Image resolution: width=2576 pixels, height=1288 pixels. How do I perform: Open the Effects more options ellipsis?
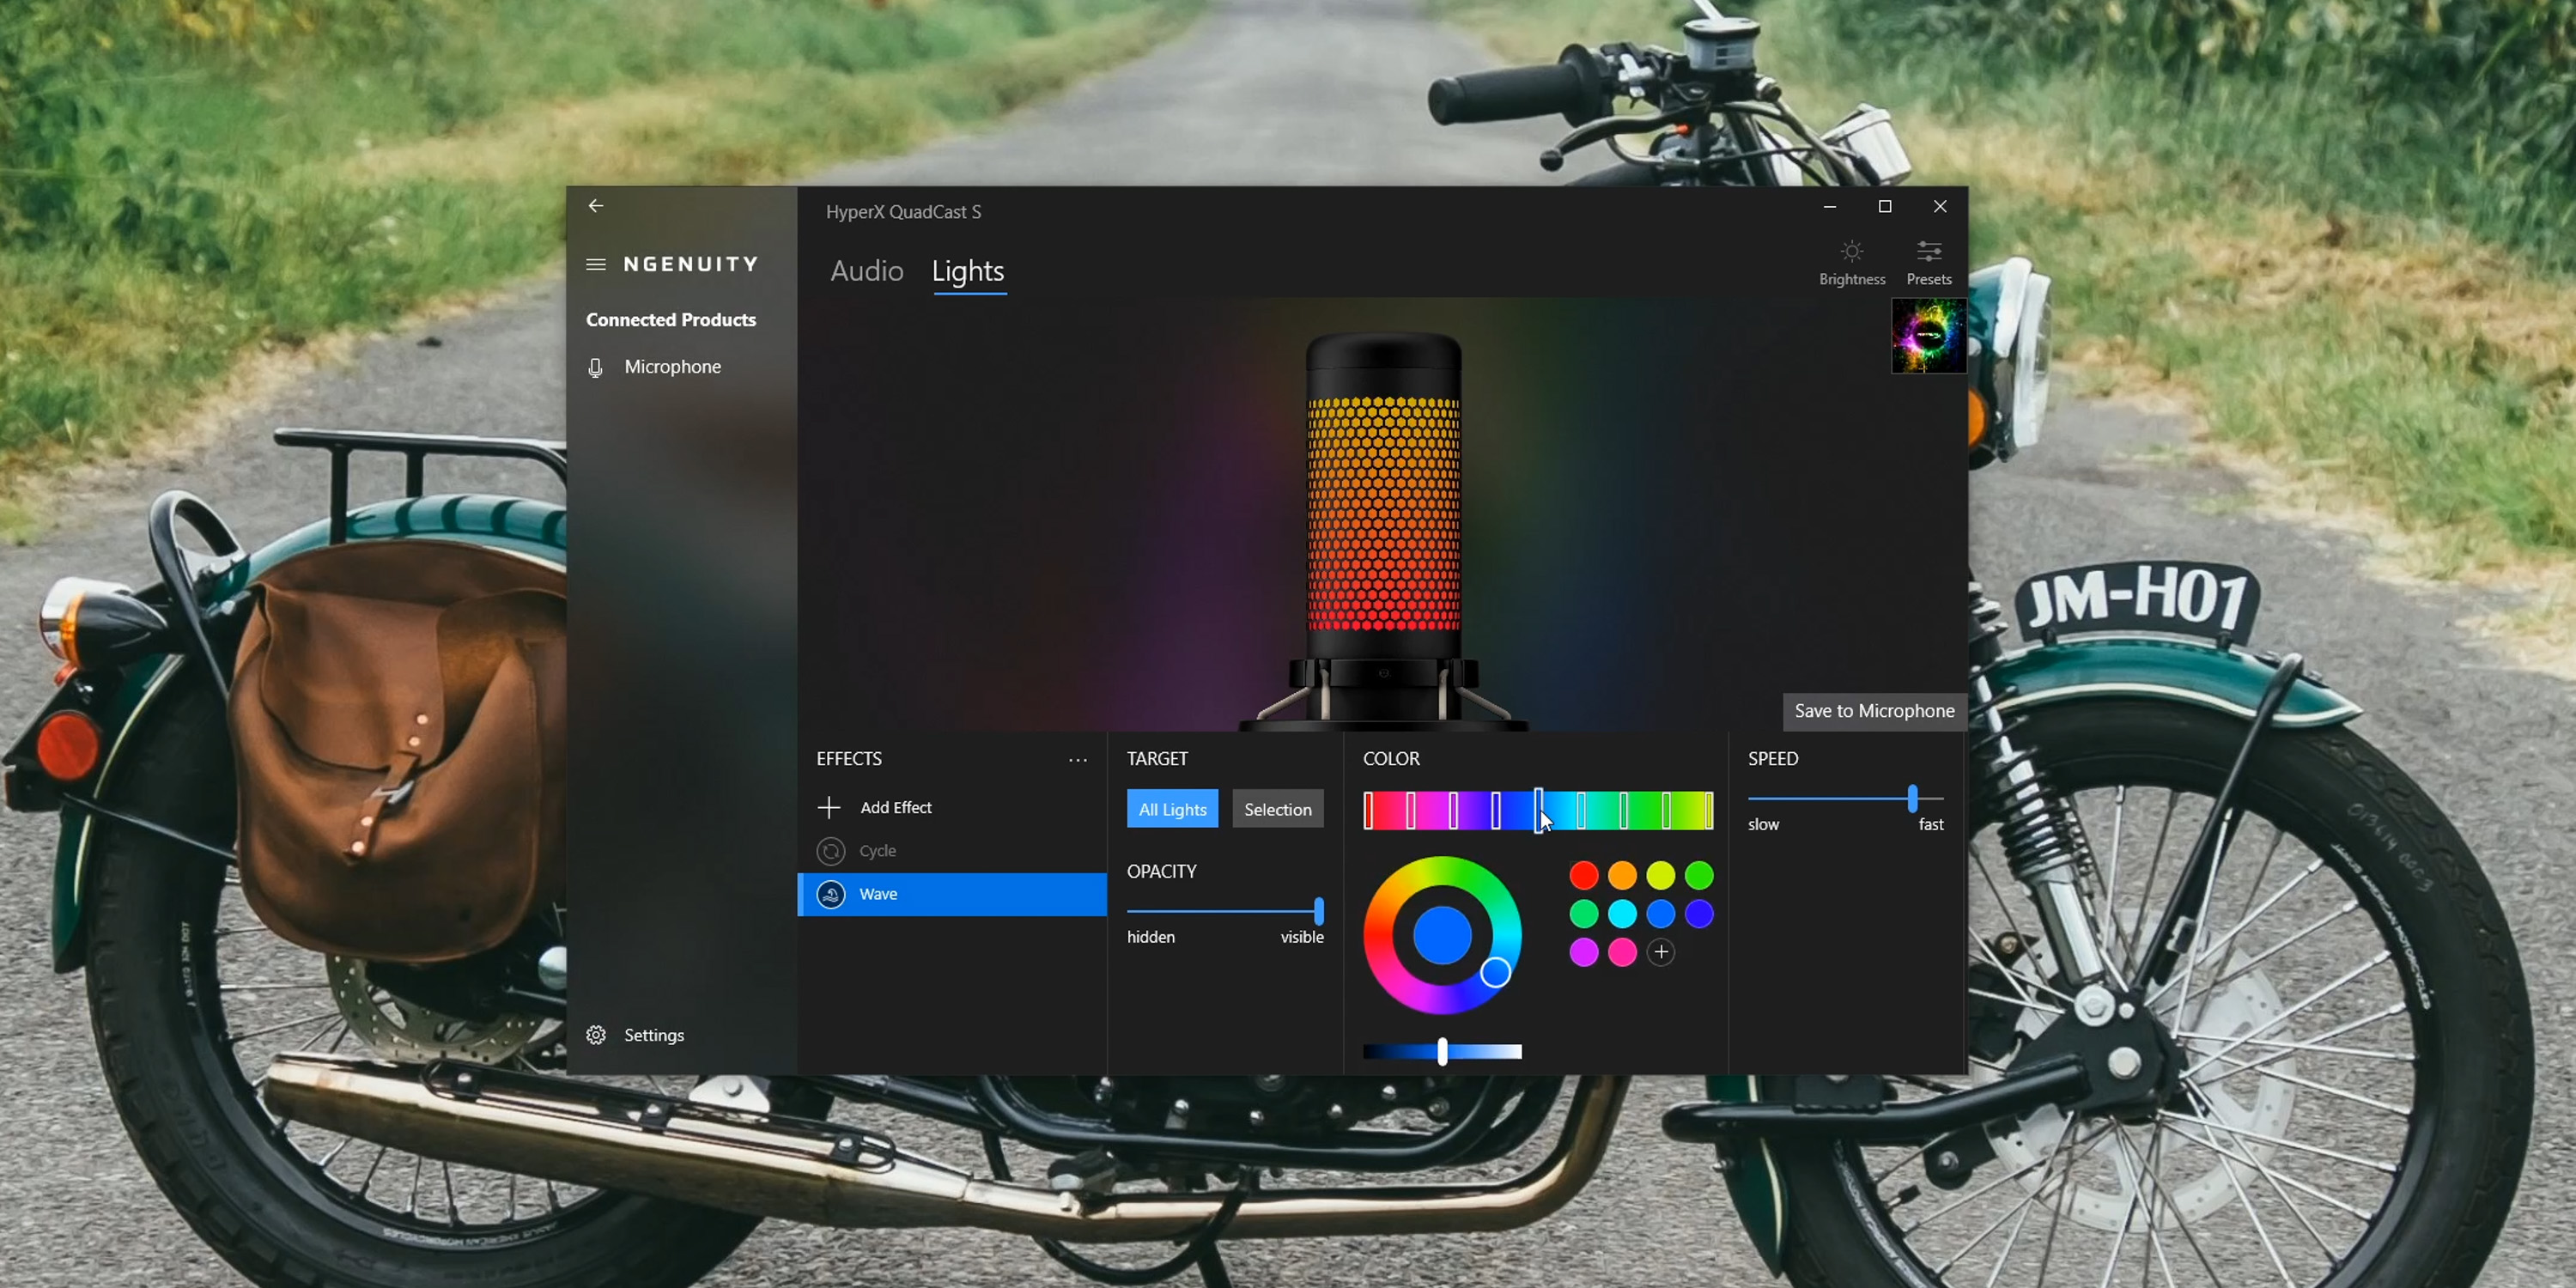[1077, 760]
